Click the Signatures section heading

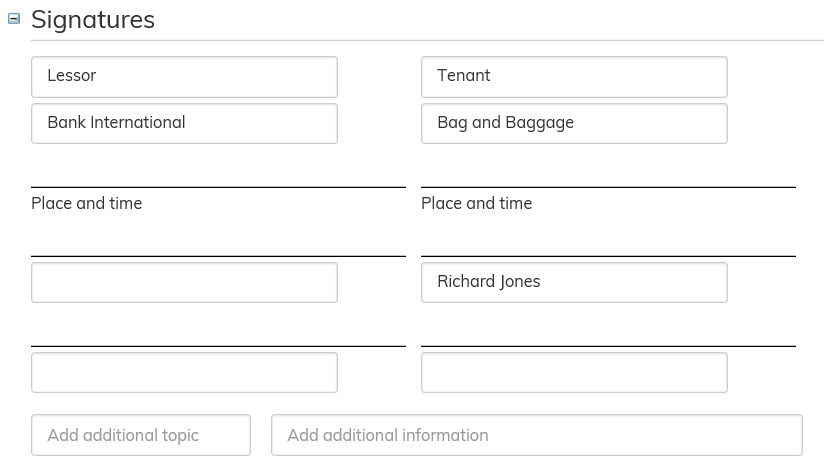point(93,19)
